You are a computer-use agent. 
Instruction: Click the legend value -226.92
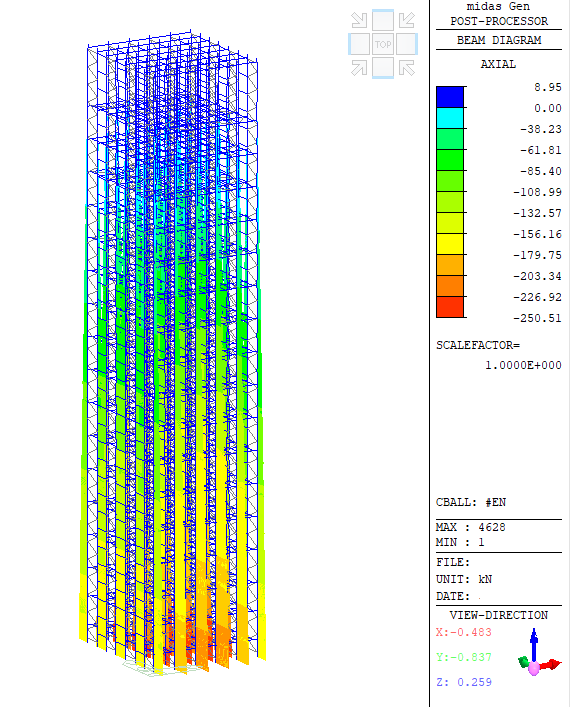537,297
